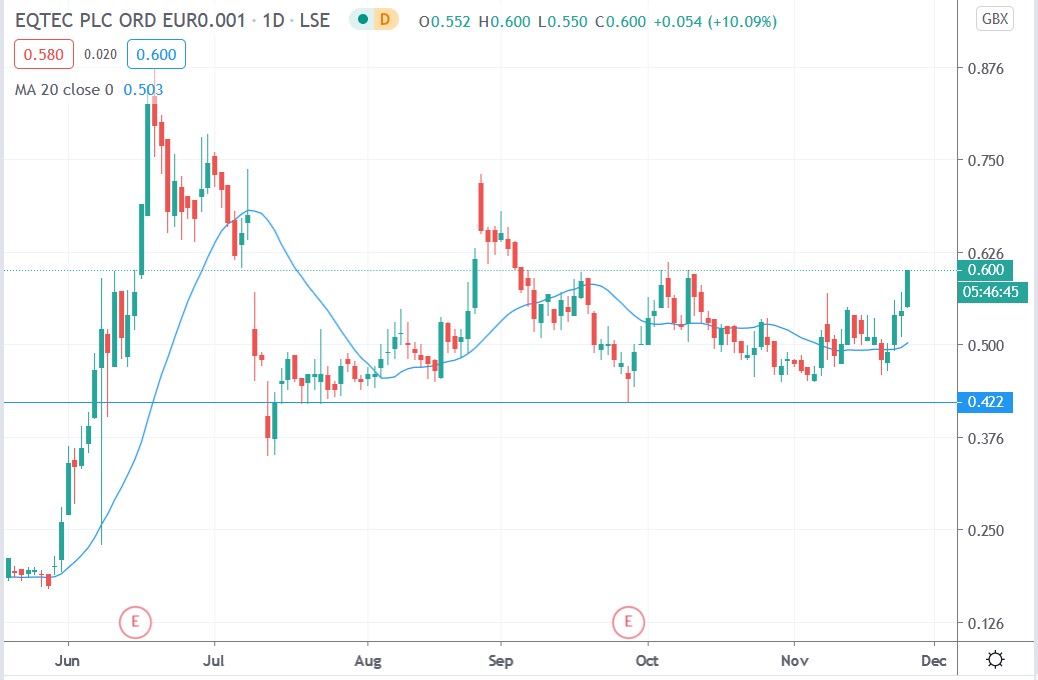Click the EQTEC PLC symbol title

coord(128,21)
